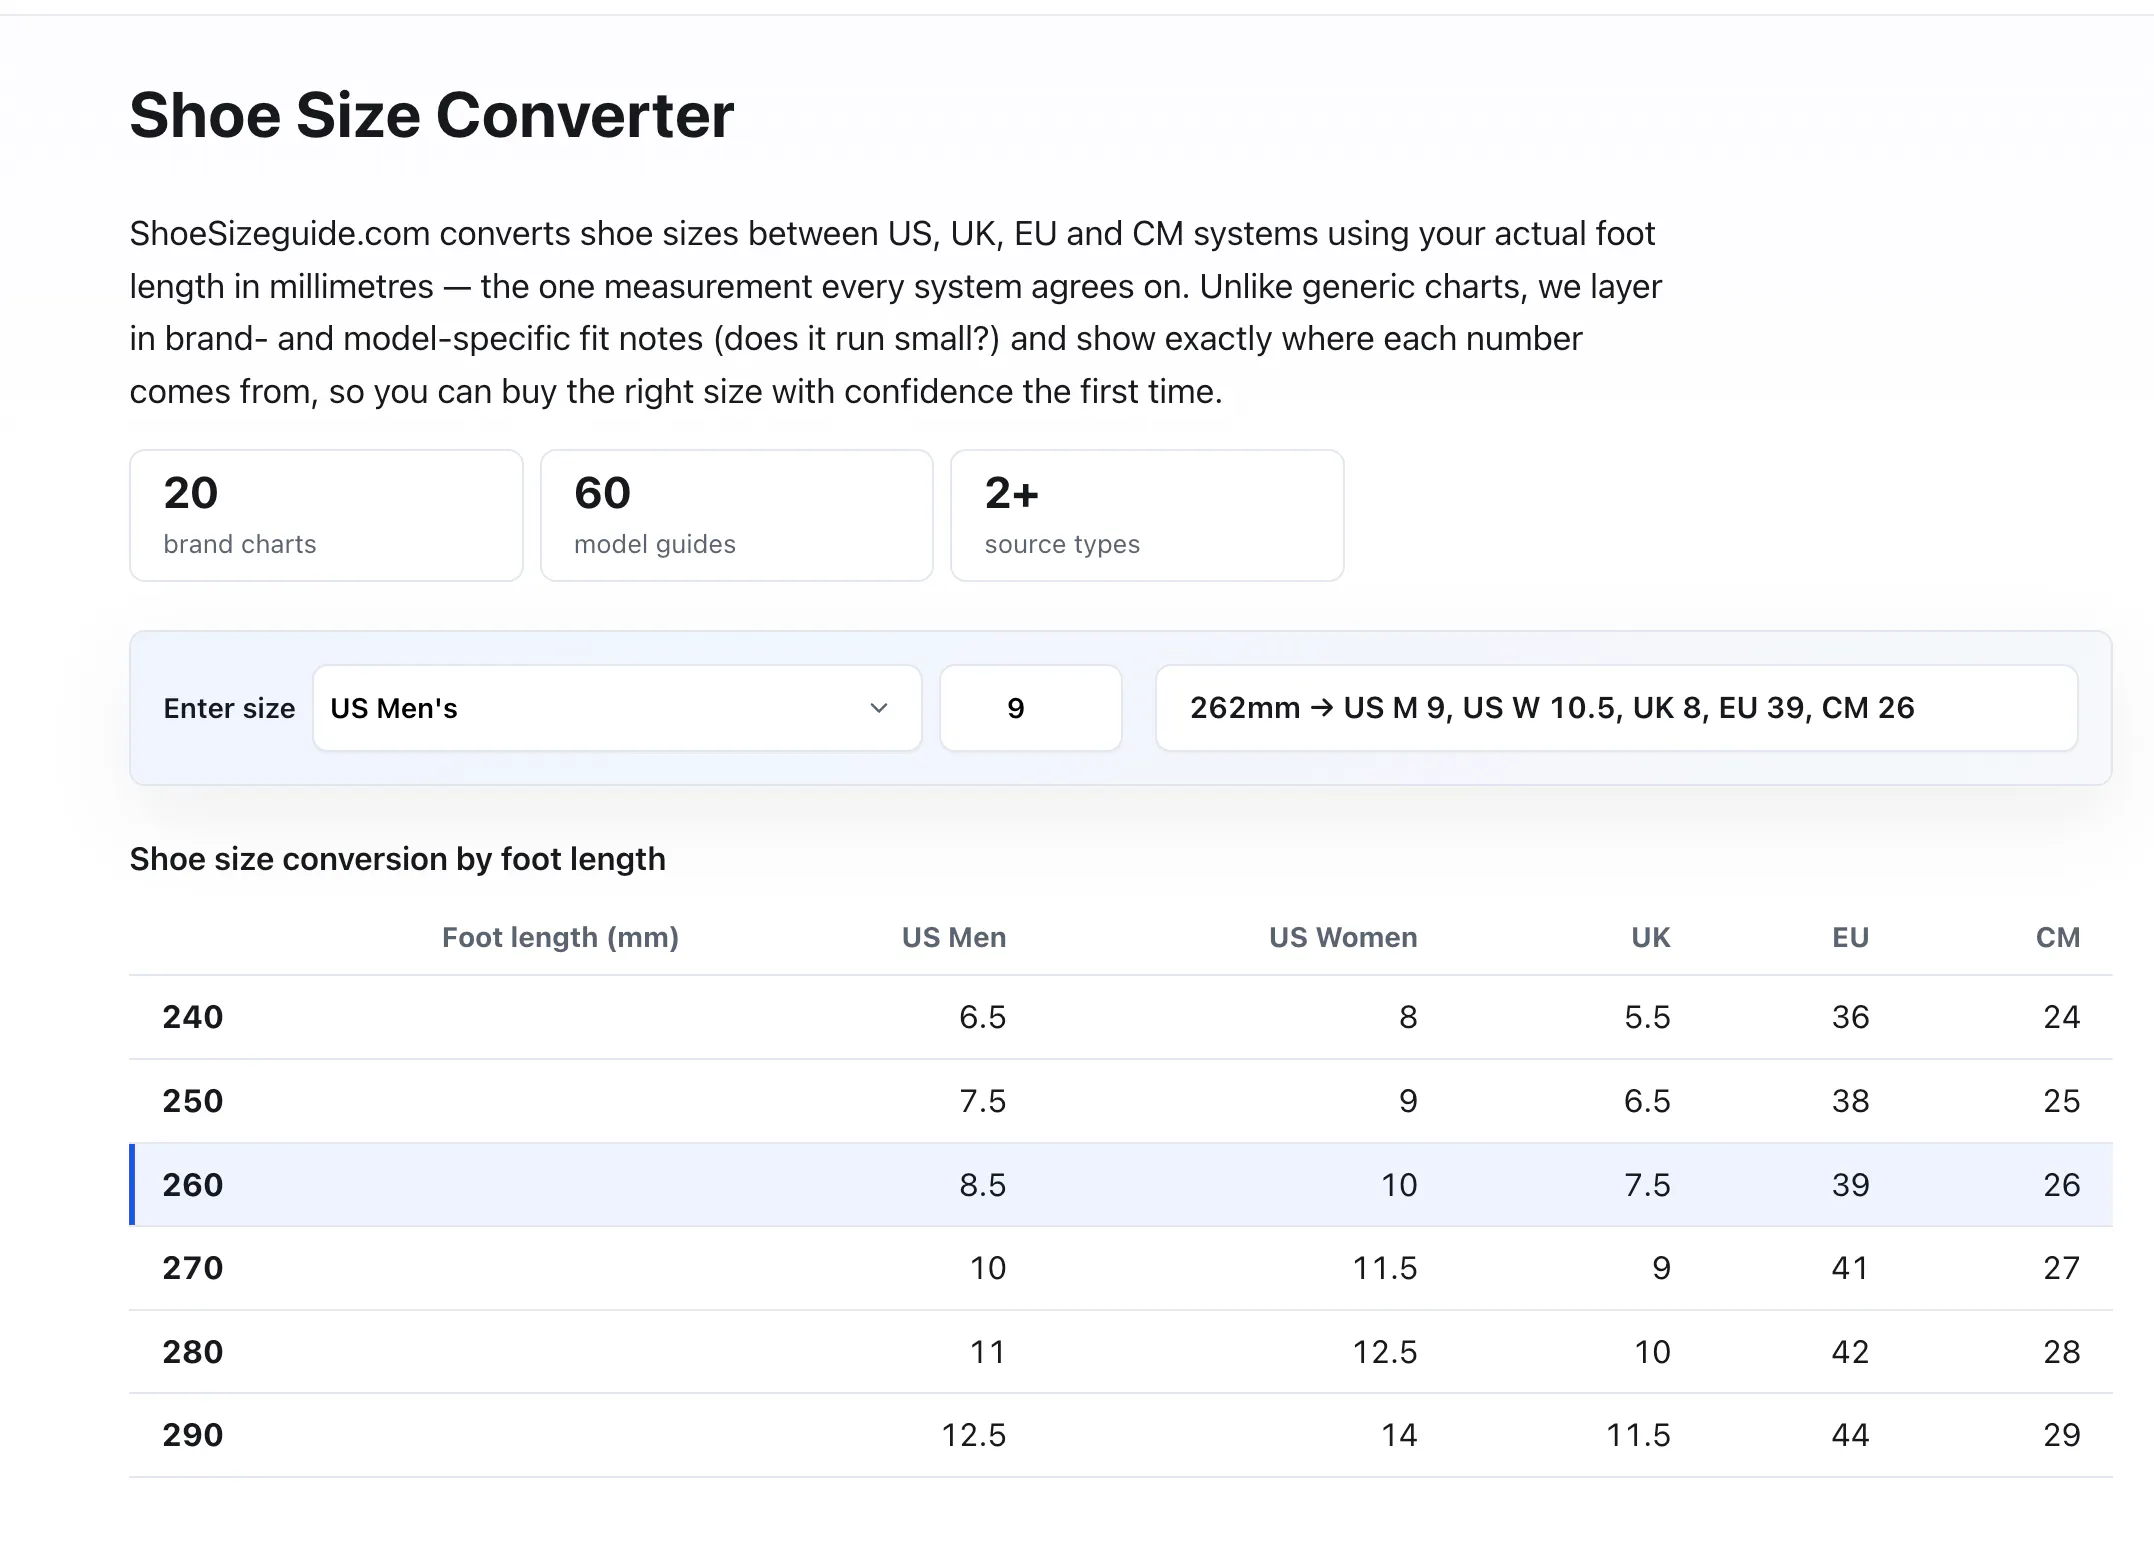
Task: Click the Shoe Size Converter page heading
Action: [432, 115]
